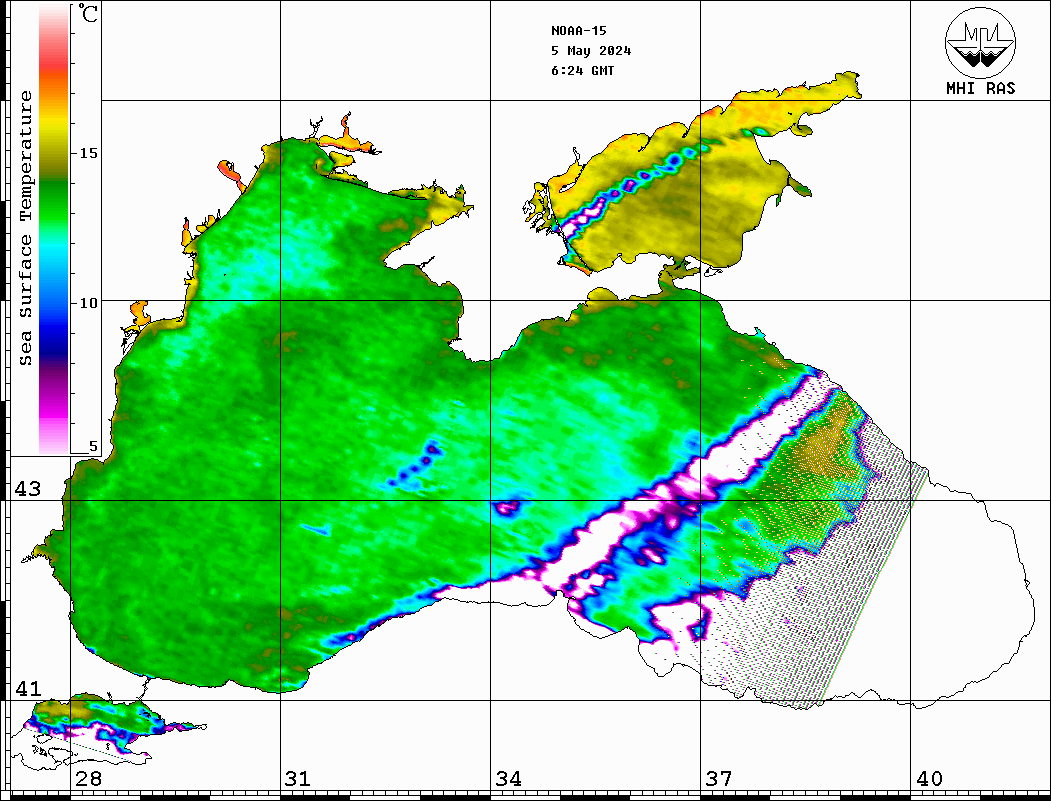Image resolution: width=1051 pixels, height=801 pixels.
Task: Click the longitude label '34'
Action: (x=508, y=779)
